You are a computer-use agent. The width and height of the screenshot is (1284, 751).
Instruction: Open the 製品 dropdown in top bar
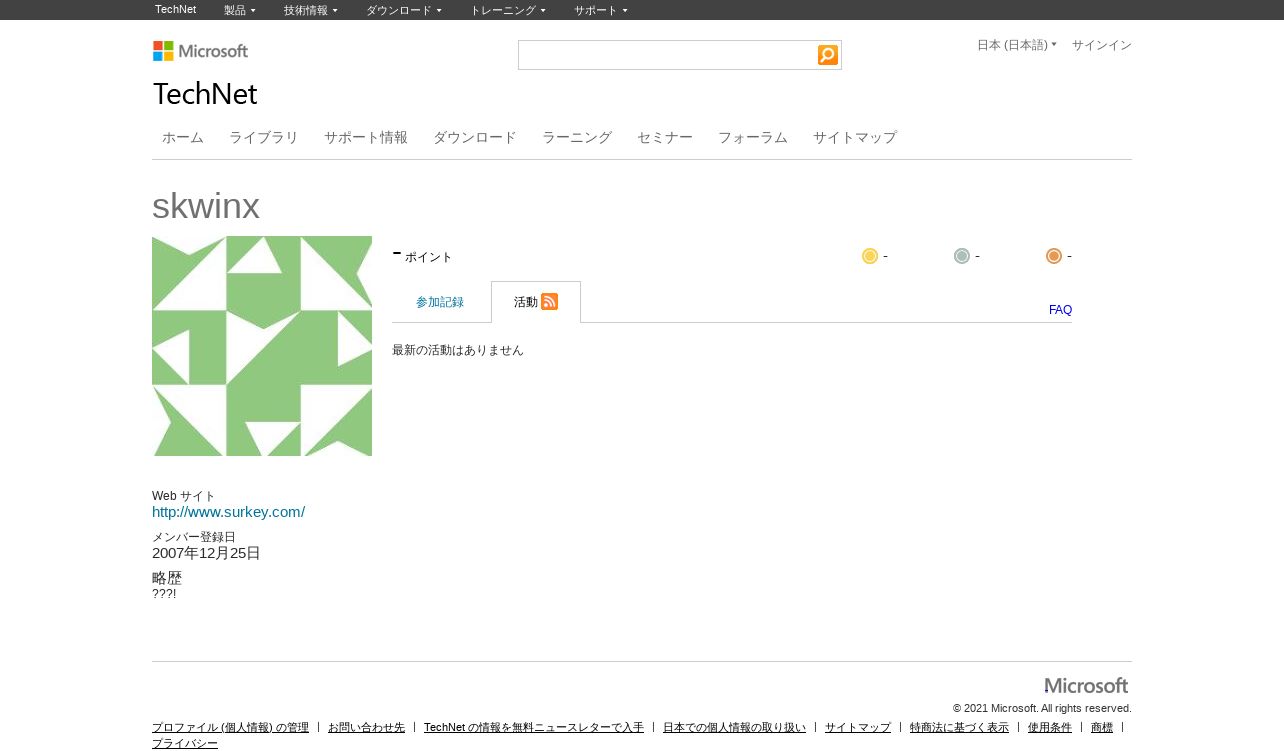[240, 10]
